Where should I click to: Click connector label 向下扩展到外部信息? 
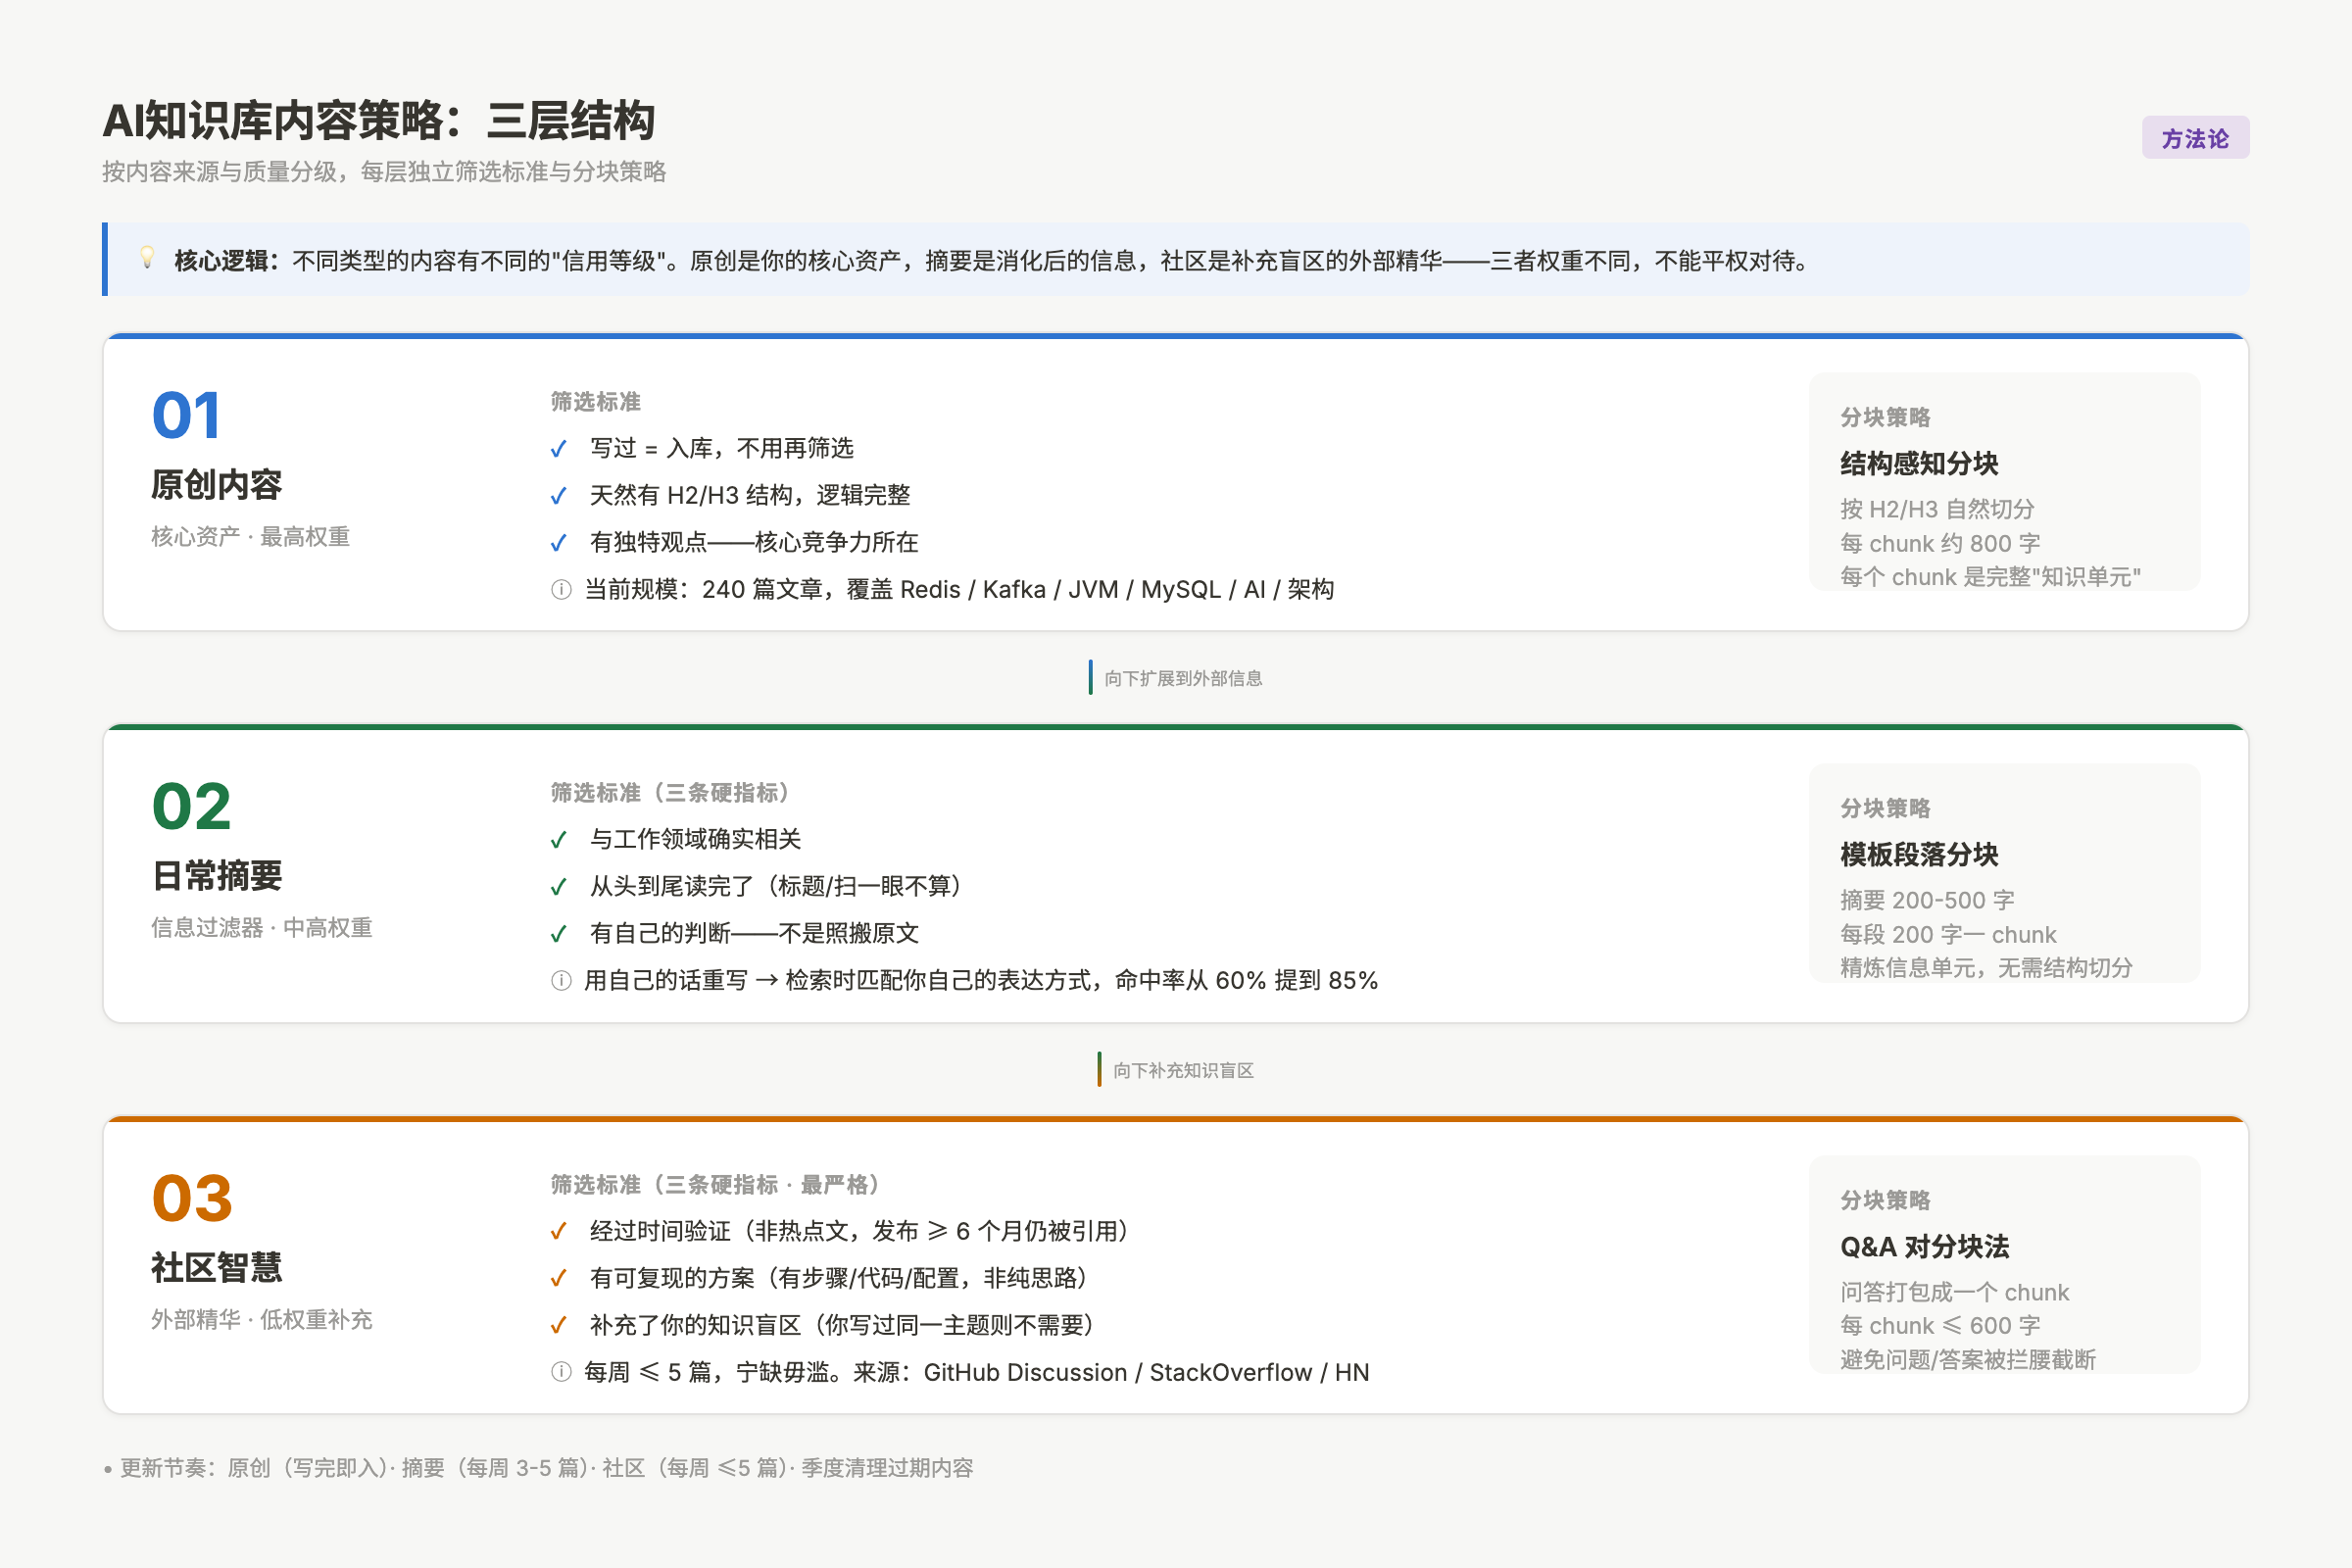pos(1183,679)
